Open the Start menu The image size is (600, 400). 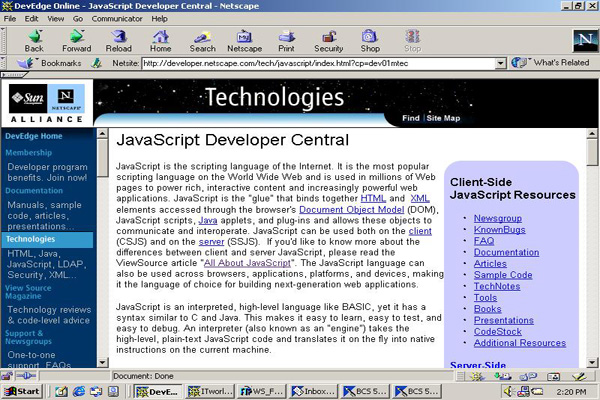coord(22,391)
